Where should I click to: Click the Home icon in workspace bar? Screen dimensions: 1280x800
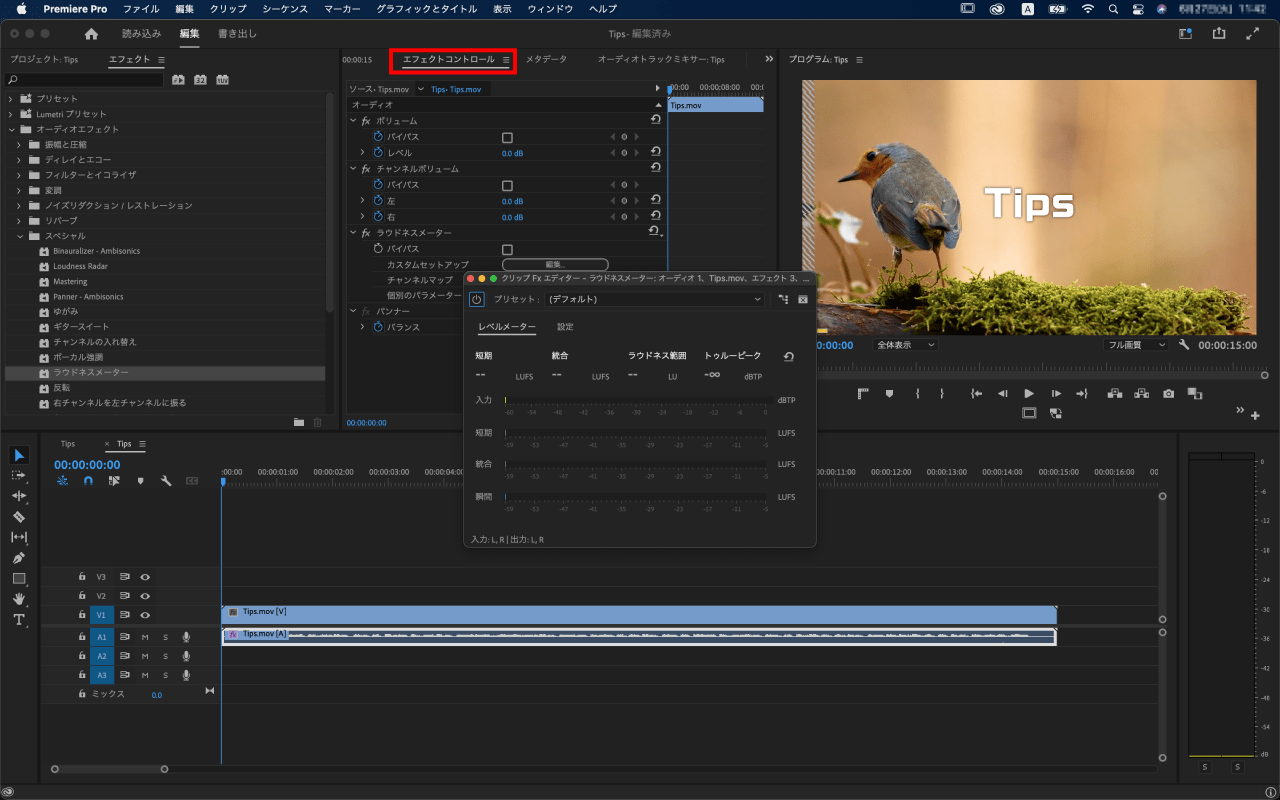pyautogui.click(x=92, y=33)
